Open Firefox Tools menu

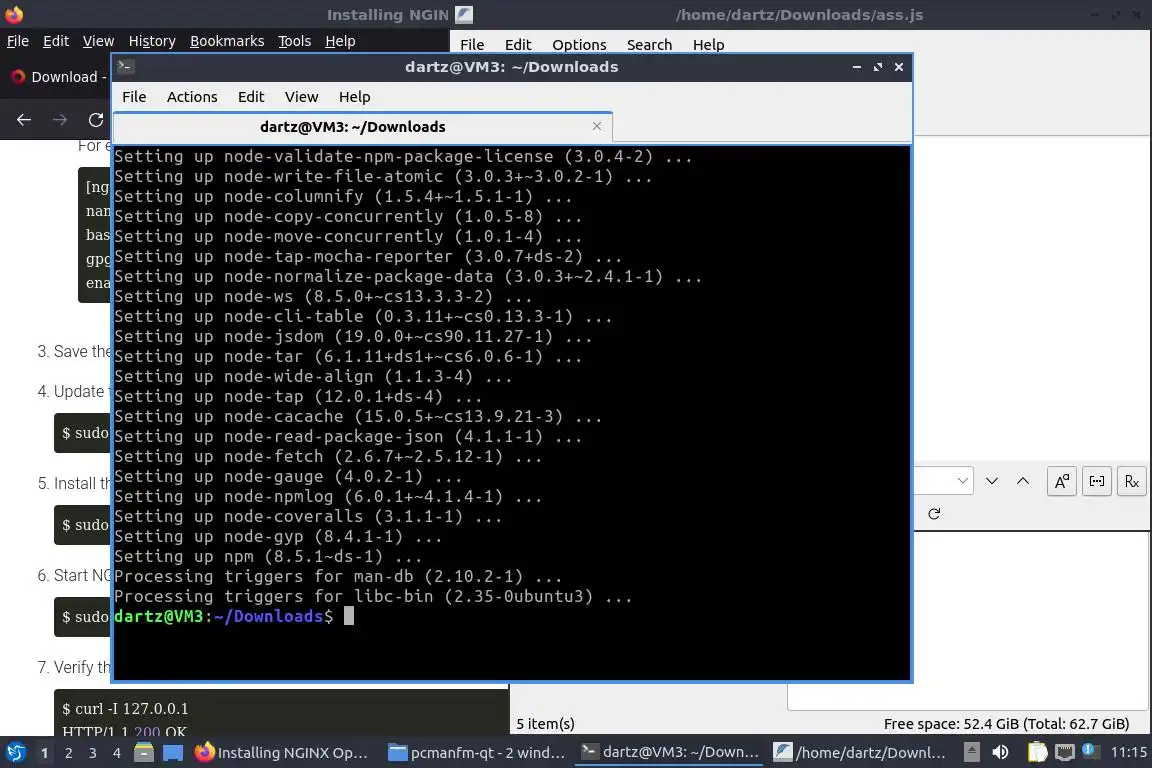[295, 41]
